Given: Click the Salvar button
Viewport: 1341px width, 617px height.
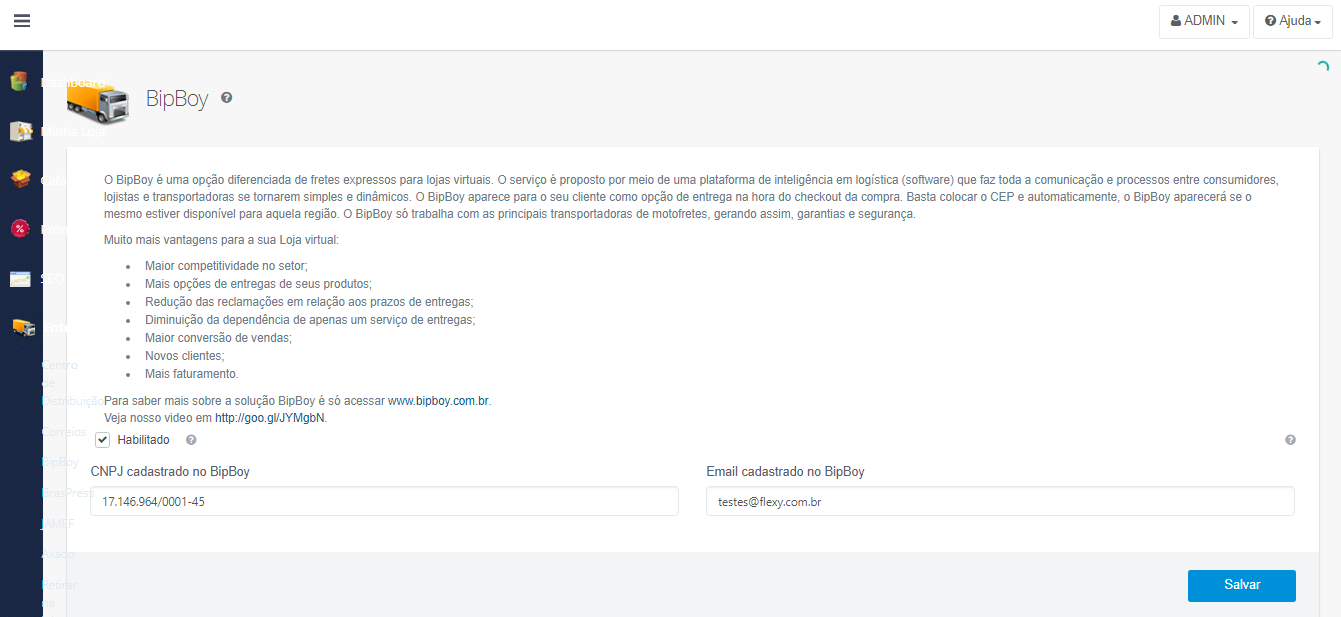Looking at the screenshot, I should tap(1242, 586).
